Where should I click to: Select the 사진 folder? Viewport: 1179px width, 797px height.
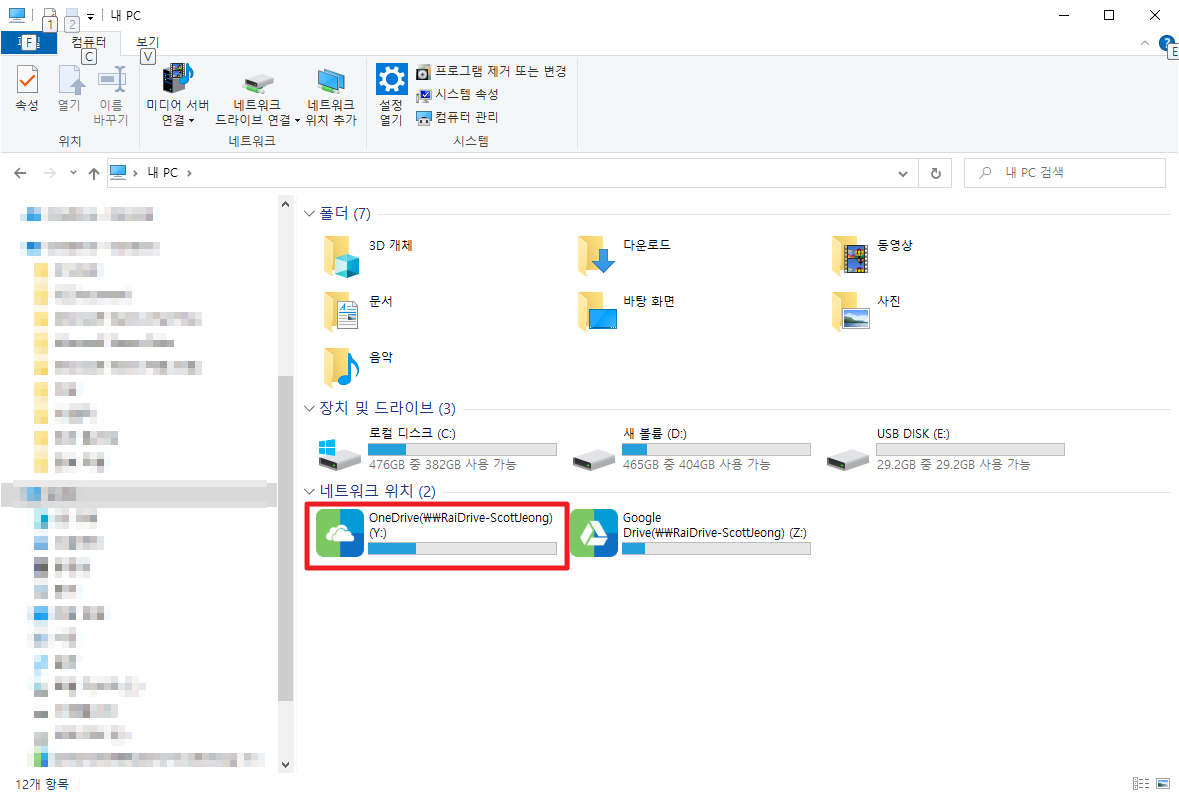[866, 311]
